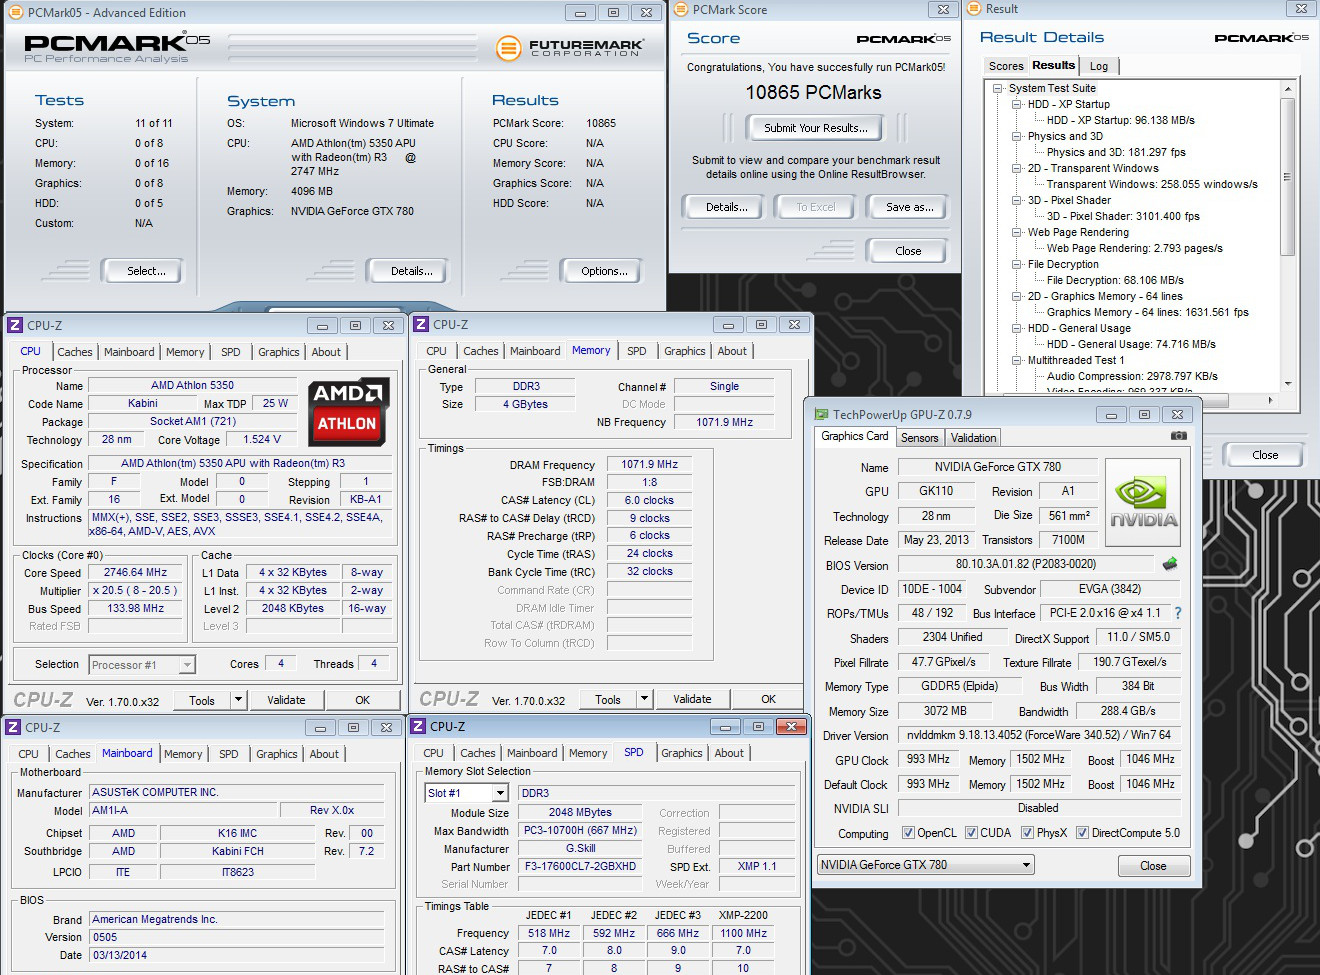Collapse the File Decryption tree node
This screenshot has height=975, width=1320.
(x=1016, y=264)
